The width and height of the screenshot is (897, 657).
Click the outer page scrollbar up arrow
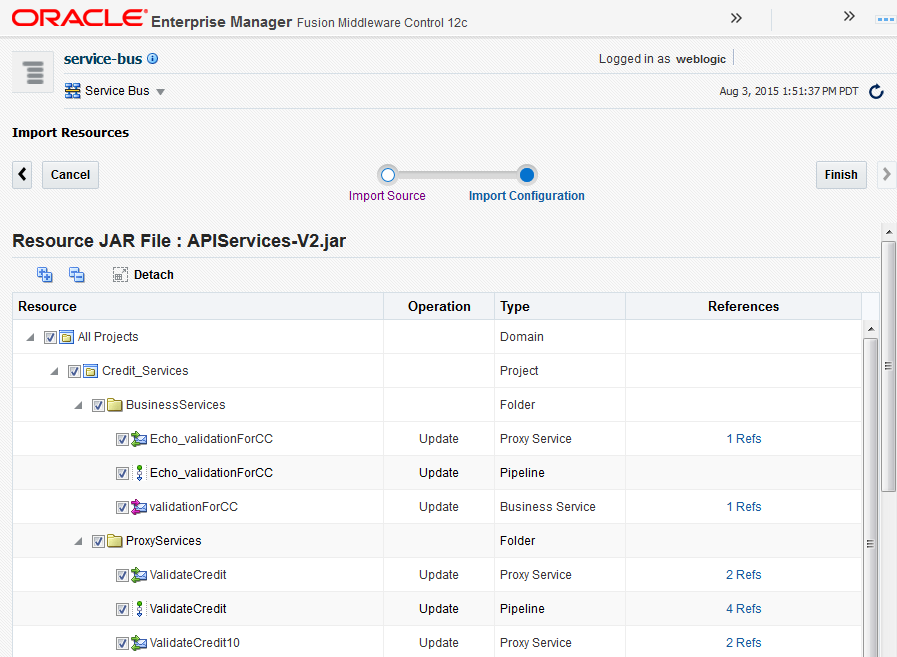tap(888, 232)
